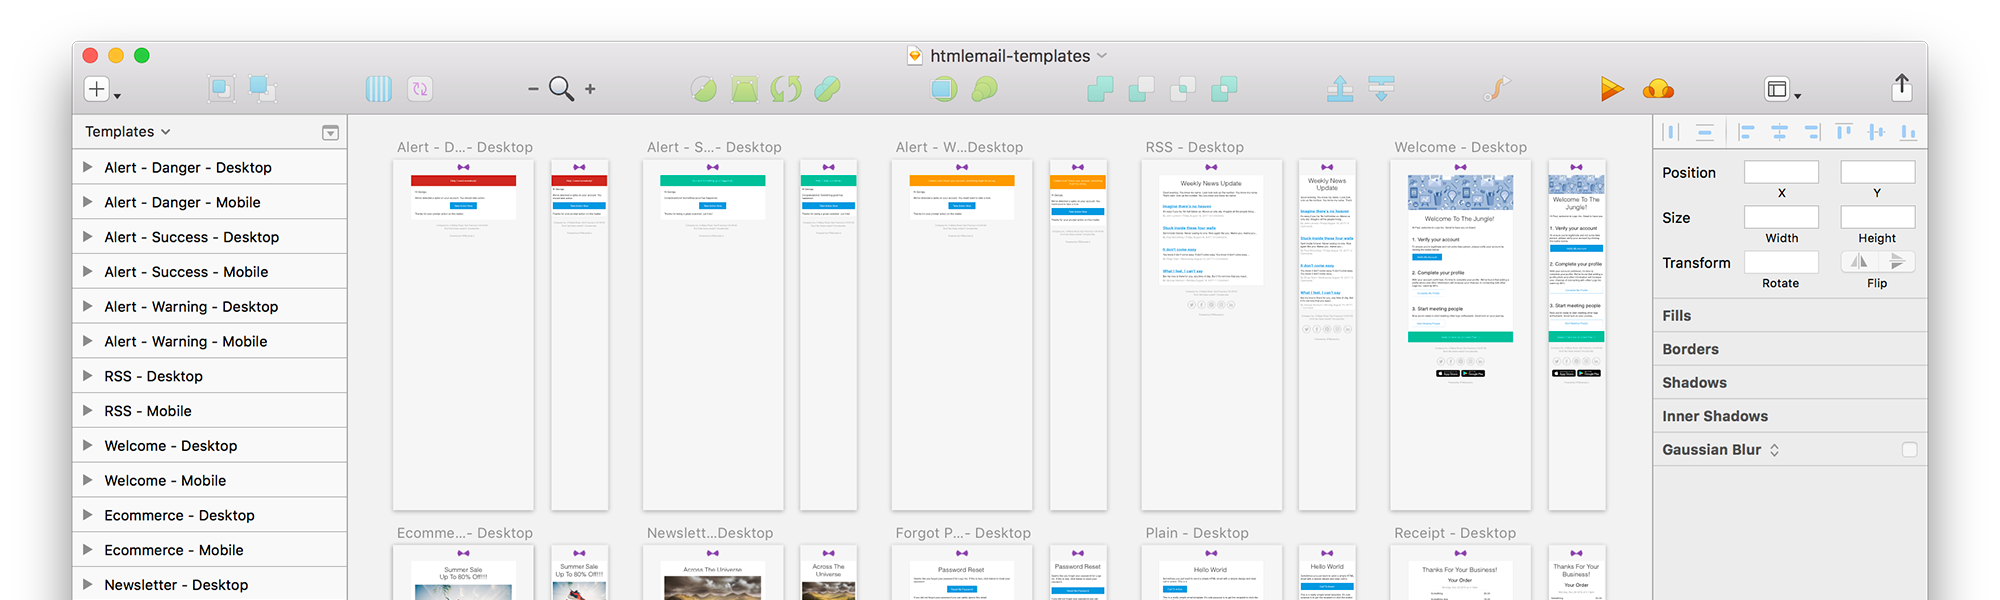Move layer Forward with up-arrow icon
The width and height of the screenshot is (2000, 600).
pyautogui.click(x=1340, y=89)
